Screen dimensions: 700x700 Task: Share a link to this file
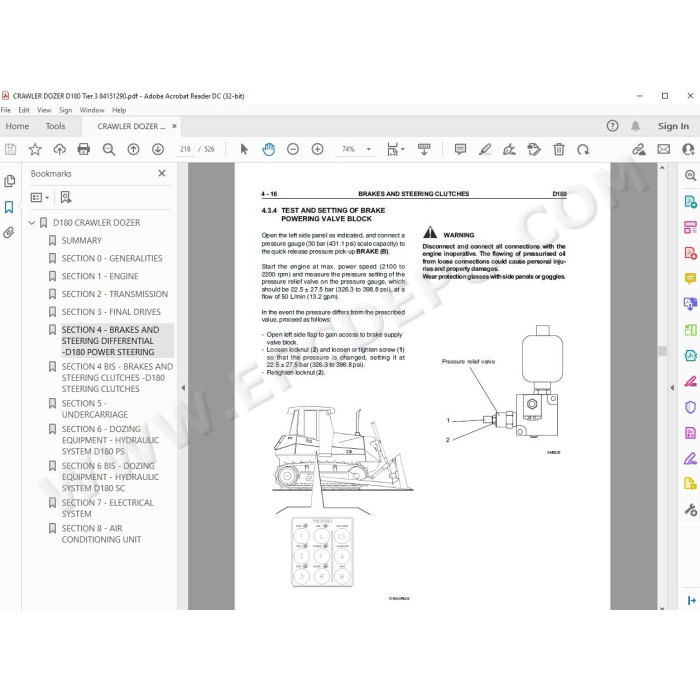[639, 149]
